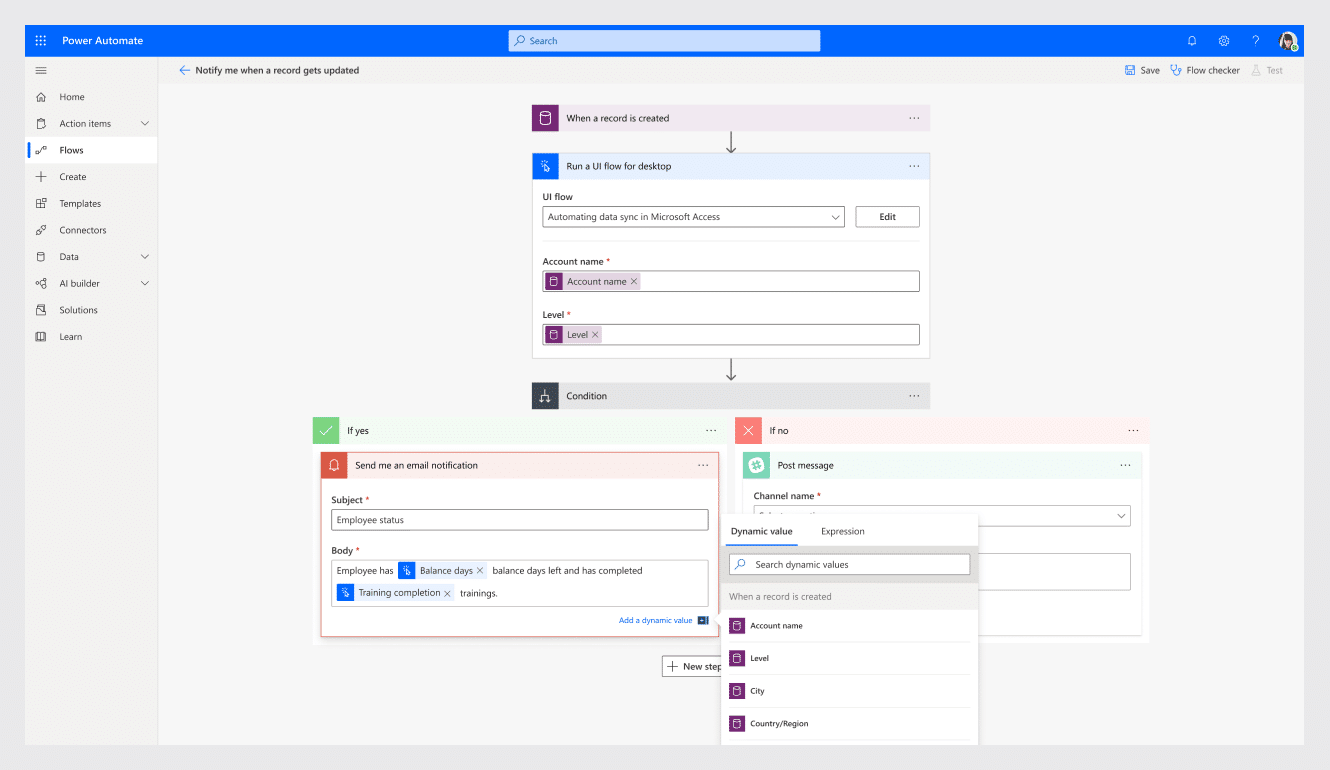Image resolution: width=1330 pixels, height=770 pixels.
Task: Click the Account name input field
Action: 731,282
